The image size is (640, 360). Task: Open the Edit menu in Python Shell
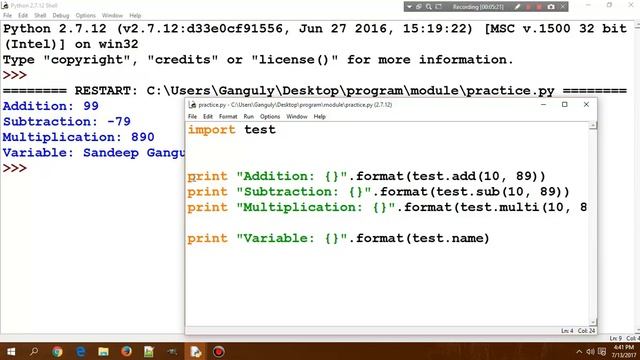[23, 16]
